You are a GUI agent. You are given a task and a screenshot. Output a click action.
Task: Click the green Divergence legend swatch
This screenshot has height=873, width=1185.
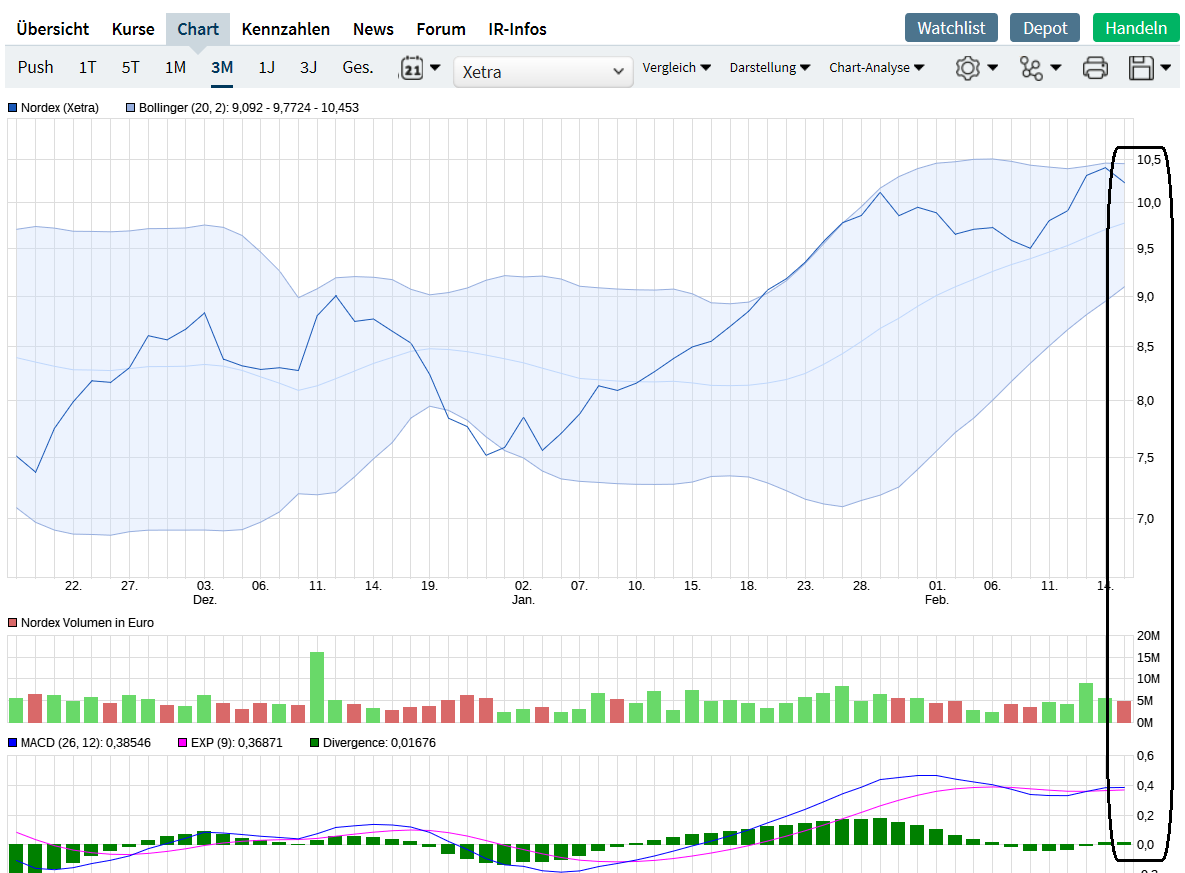pyautogui.click(x=314, y=743)
